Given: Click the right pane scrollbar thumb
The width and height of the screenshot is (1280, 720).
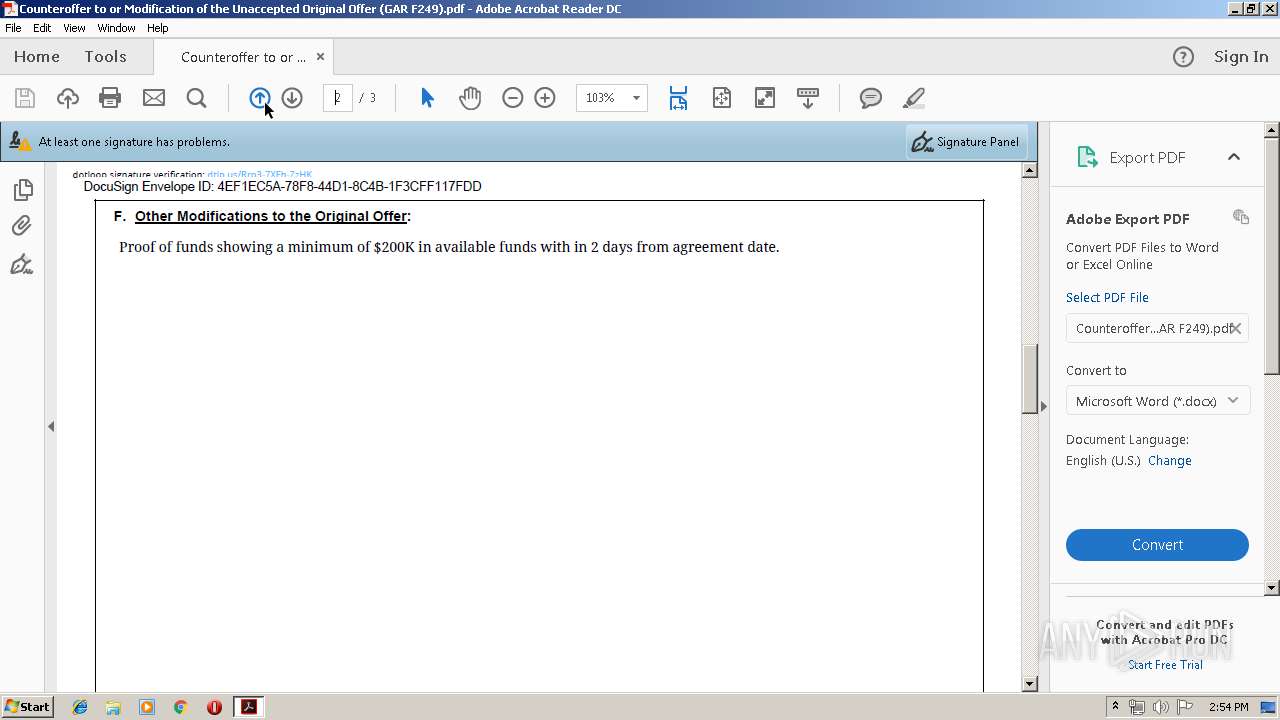Looking at the screenshot, I should coord(1272,255).
